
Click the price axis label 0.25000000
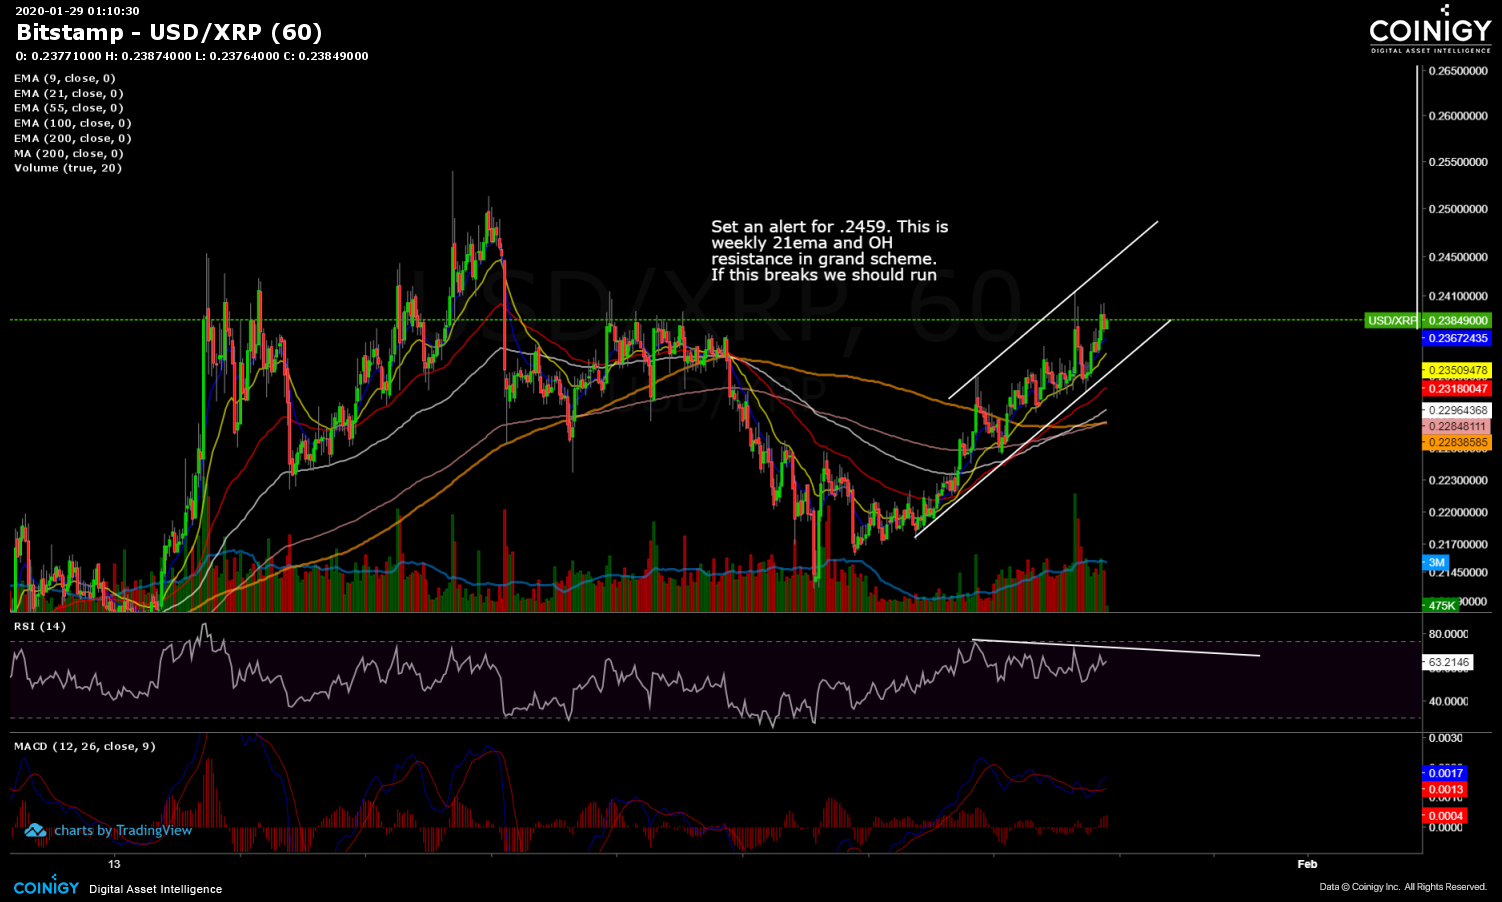1458,209
